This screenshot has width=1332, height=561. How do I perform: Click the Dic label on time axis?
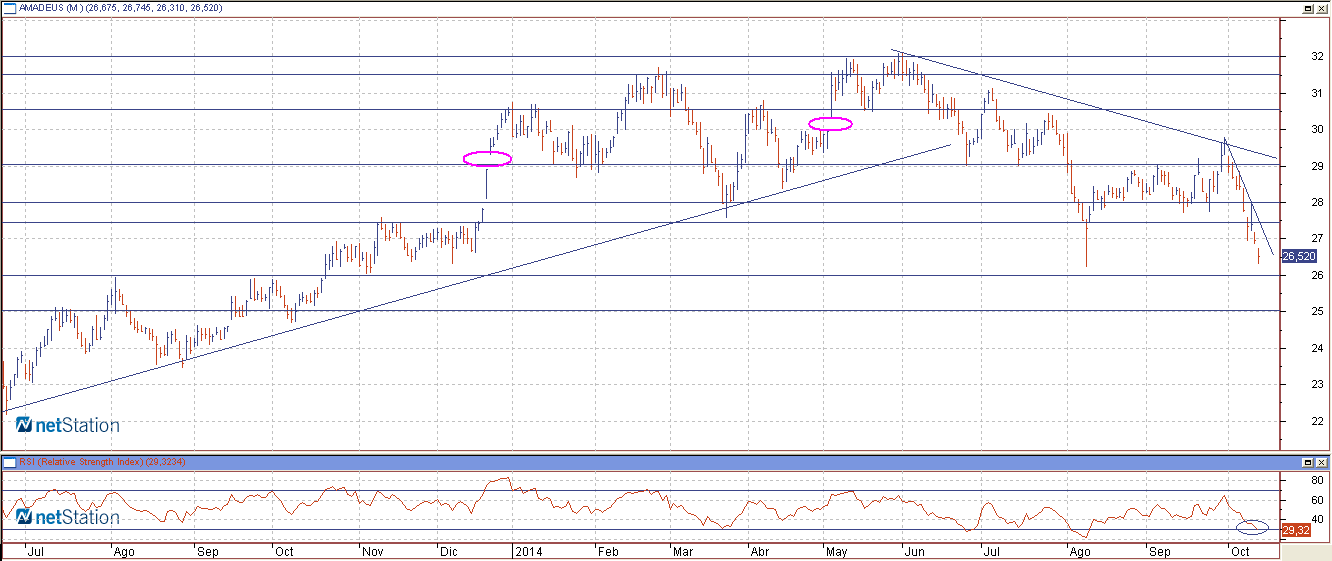[x=450, y=551]
